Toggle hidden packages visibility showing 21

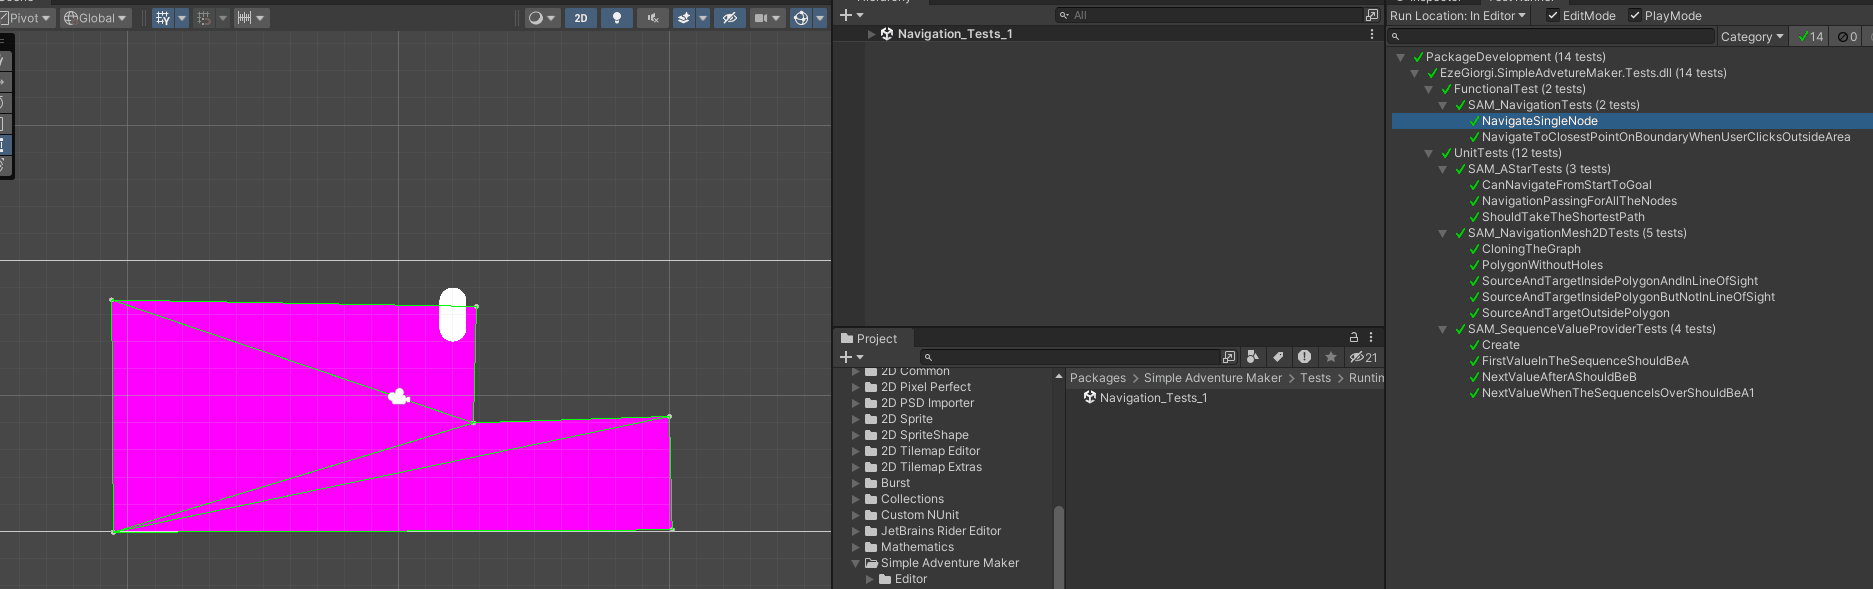[1363, 357]
